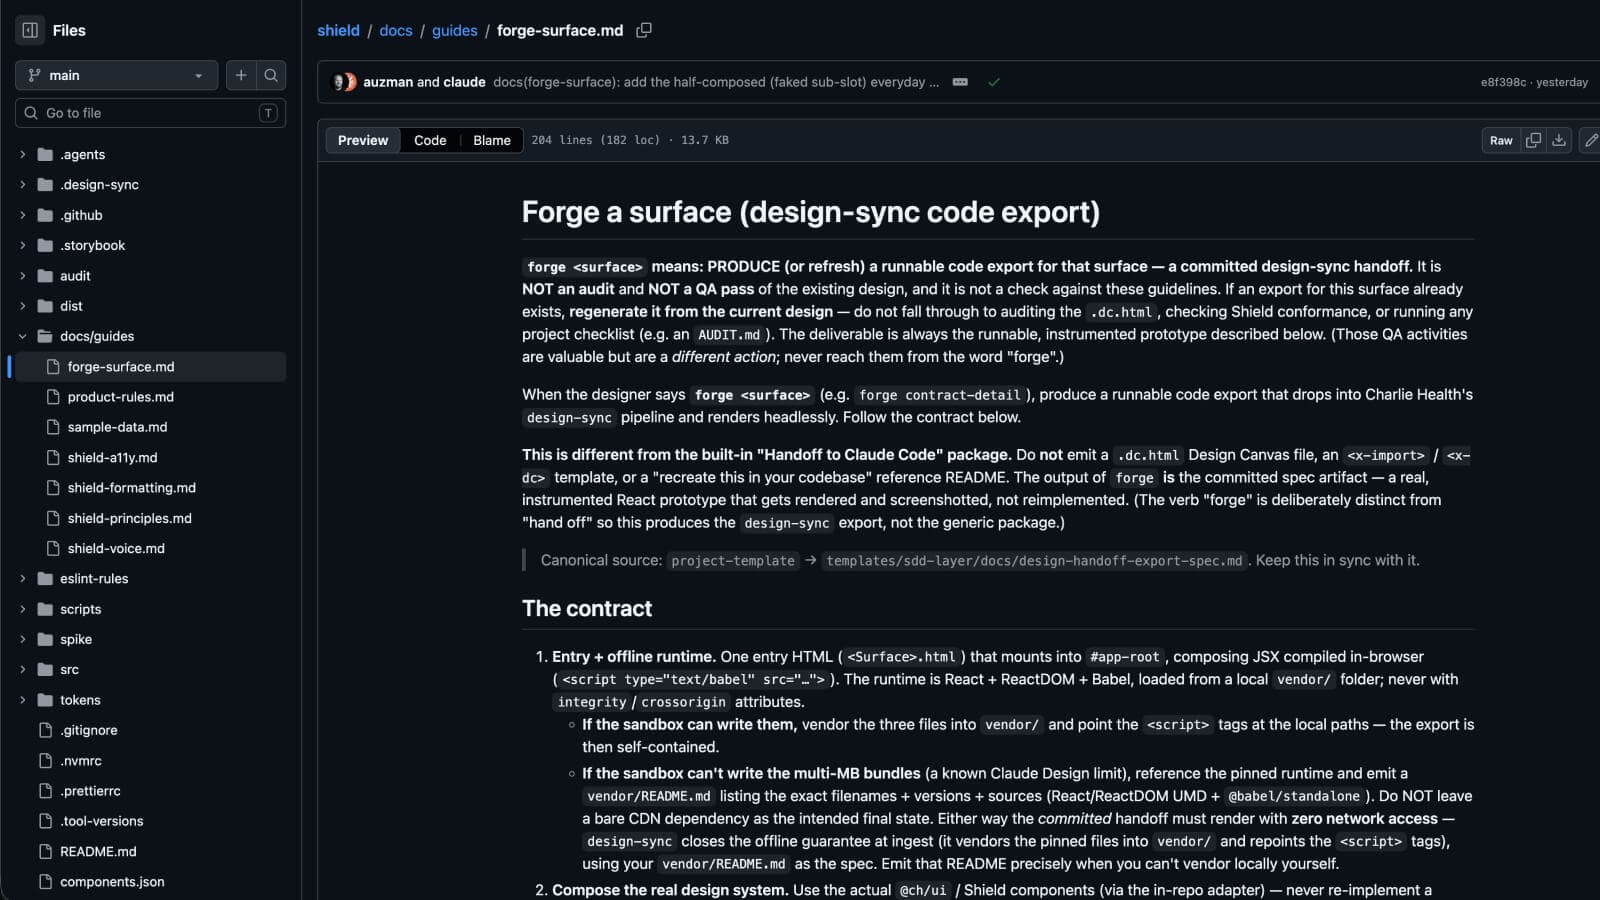Click the green checks status checkmark
Viewport: 1600px width, 900px height.
(x=994, y=82)
